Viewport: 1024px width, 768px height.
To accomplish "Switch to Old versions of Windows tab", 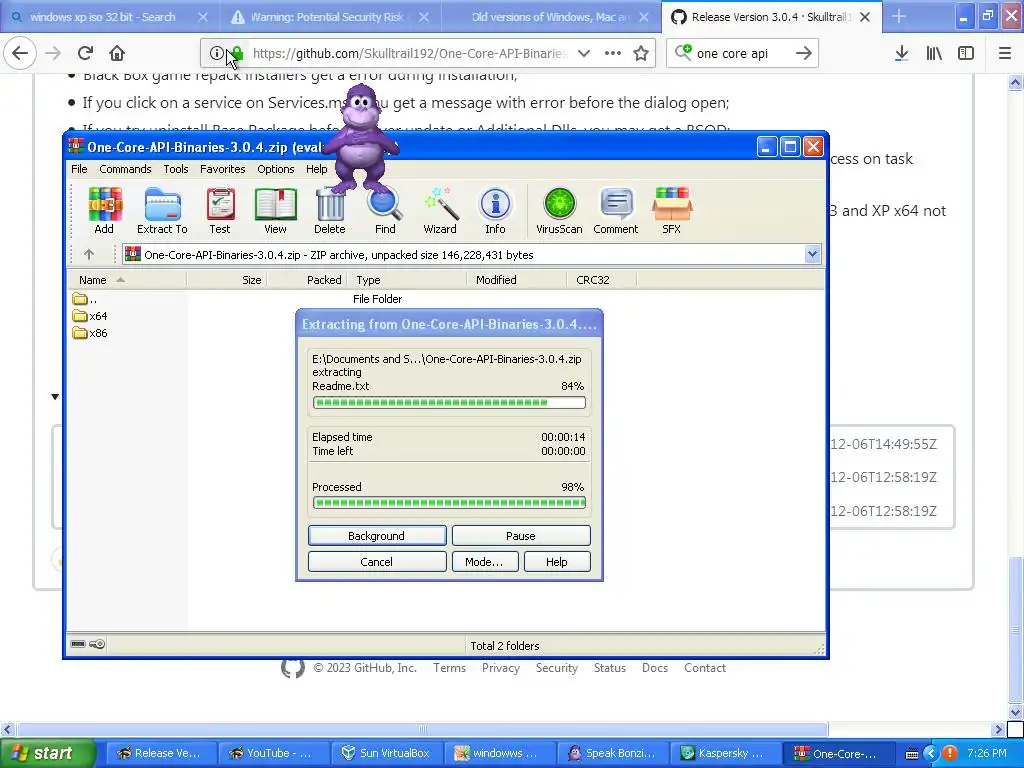I will pos(551,16).
